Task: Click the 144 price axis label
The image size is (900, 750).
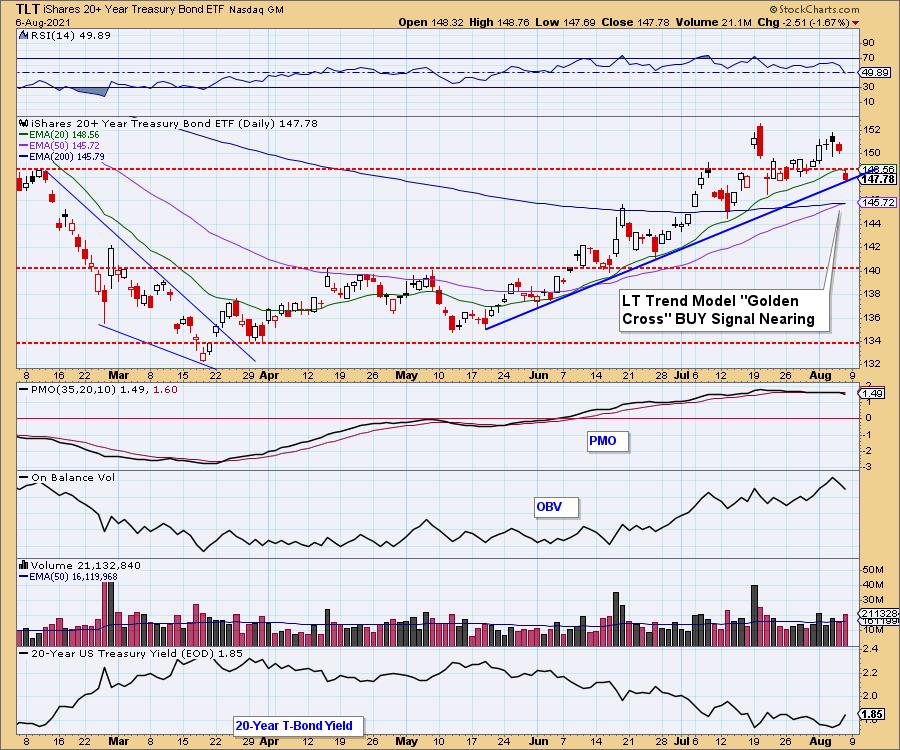Action: (871, 223)
